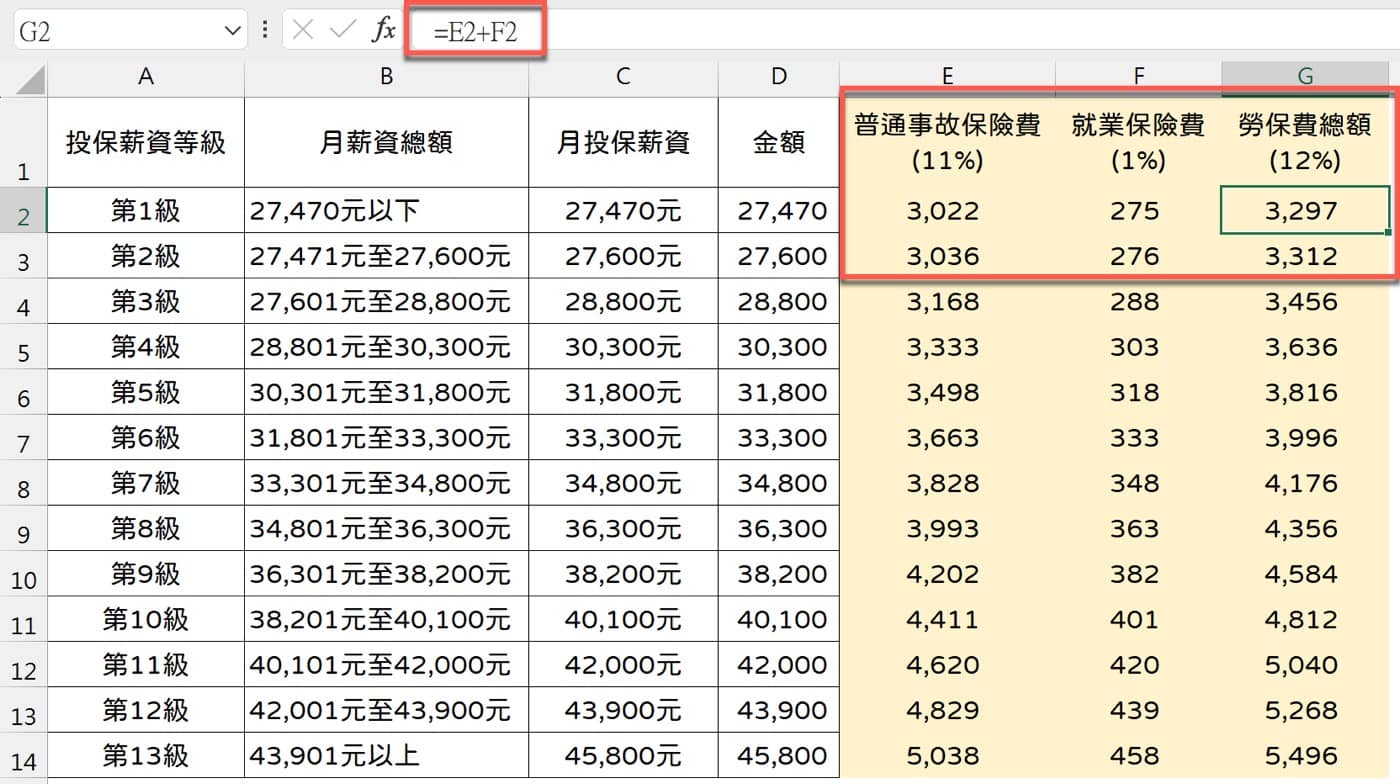Click cell 5,038 in column E

(x=947, y=755)
